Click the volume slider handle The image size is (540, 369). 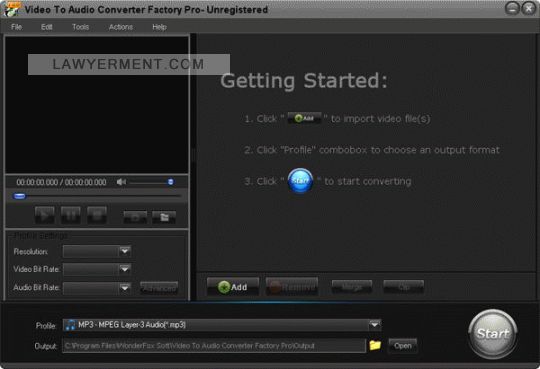coord(170,182)
